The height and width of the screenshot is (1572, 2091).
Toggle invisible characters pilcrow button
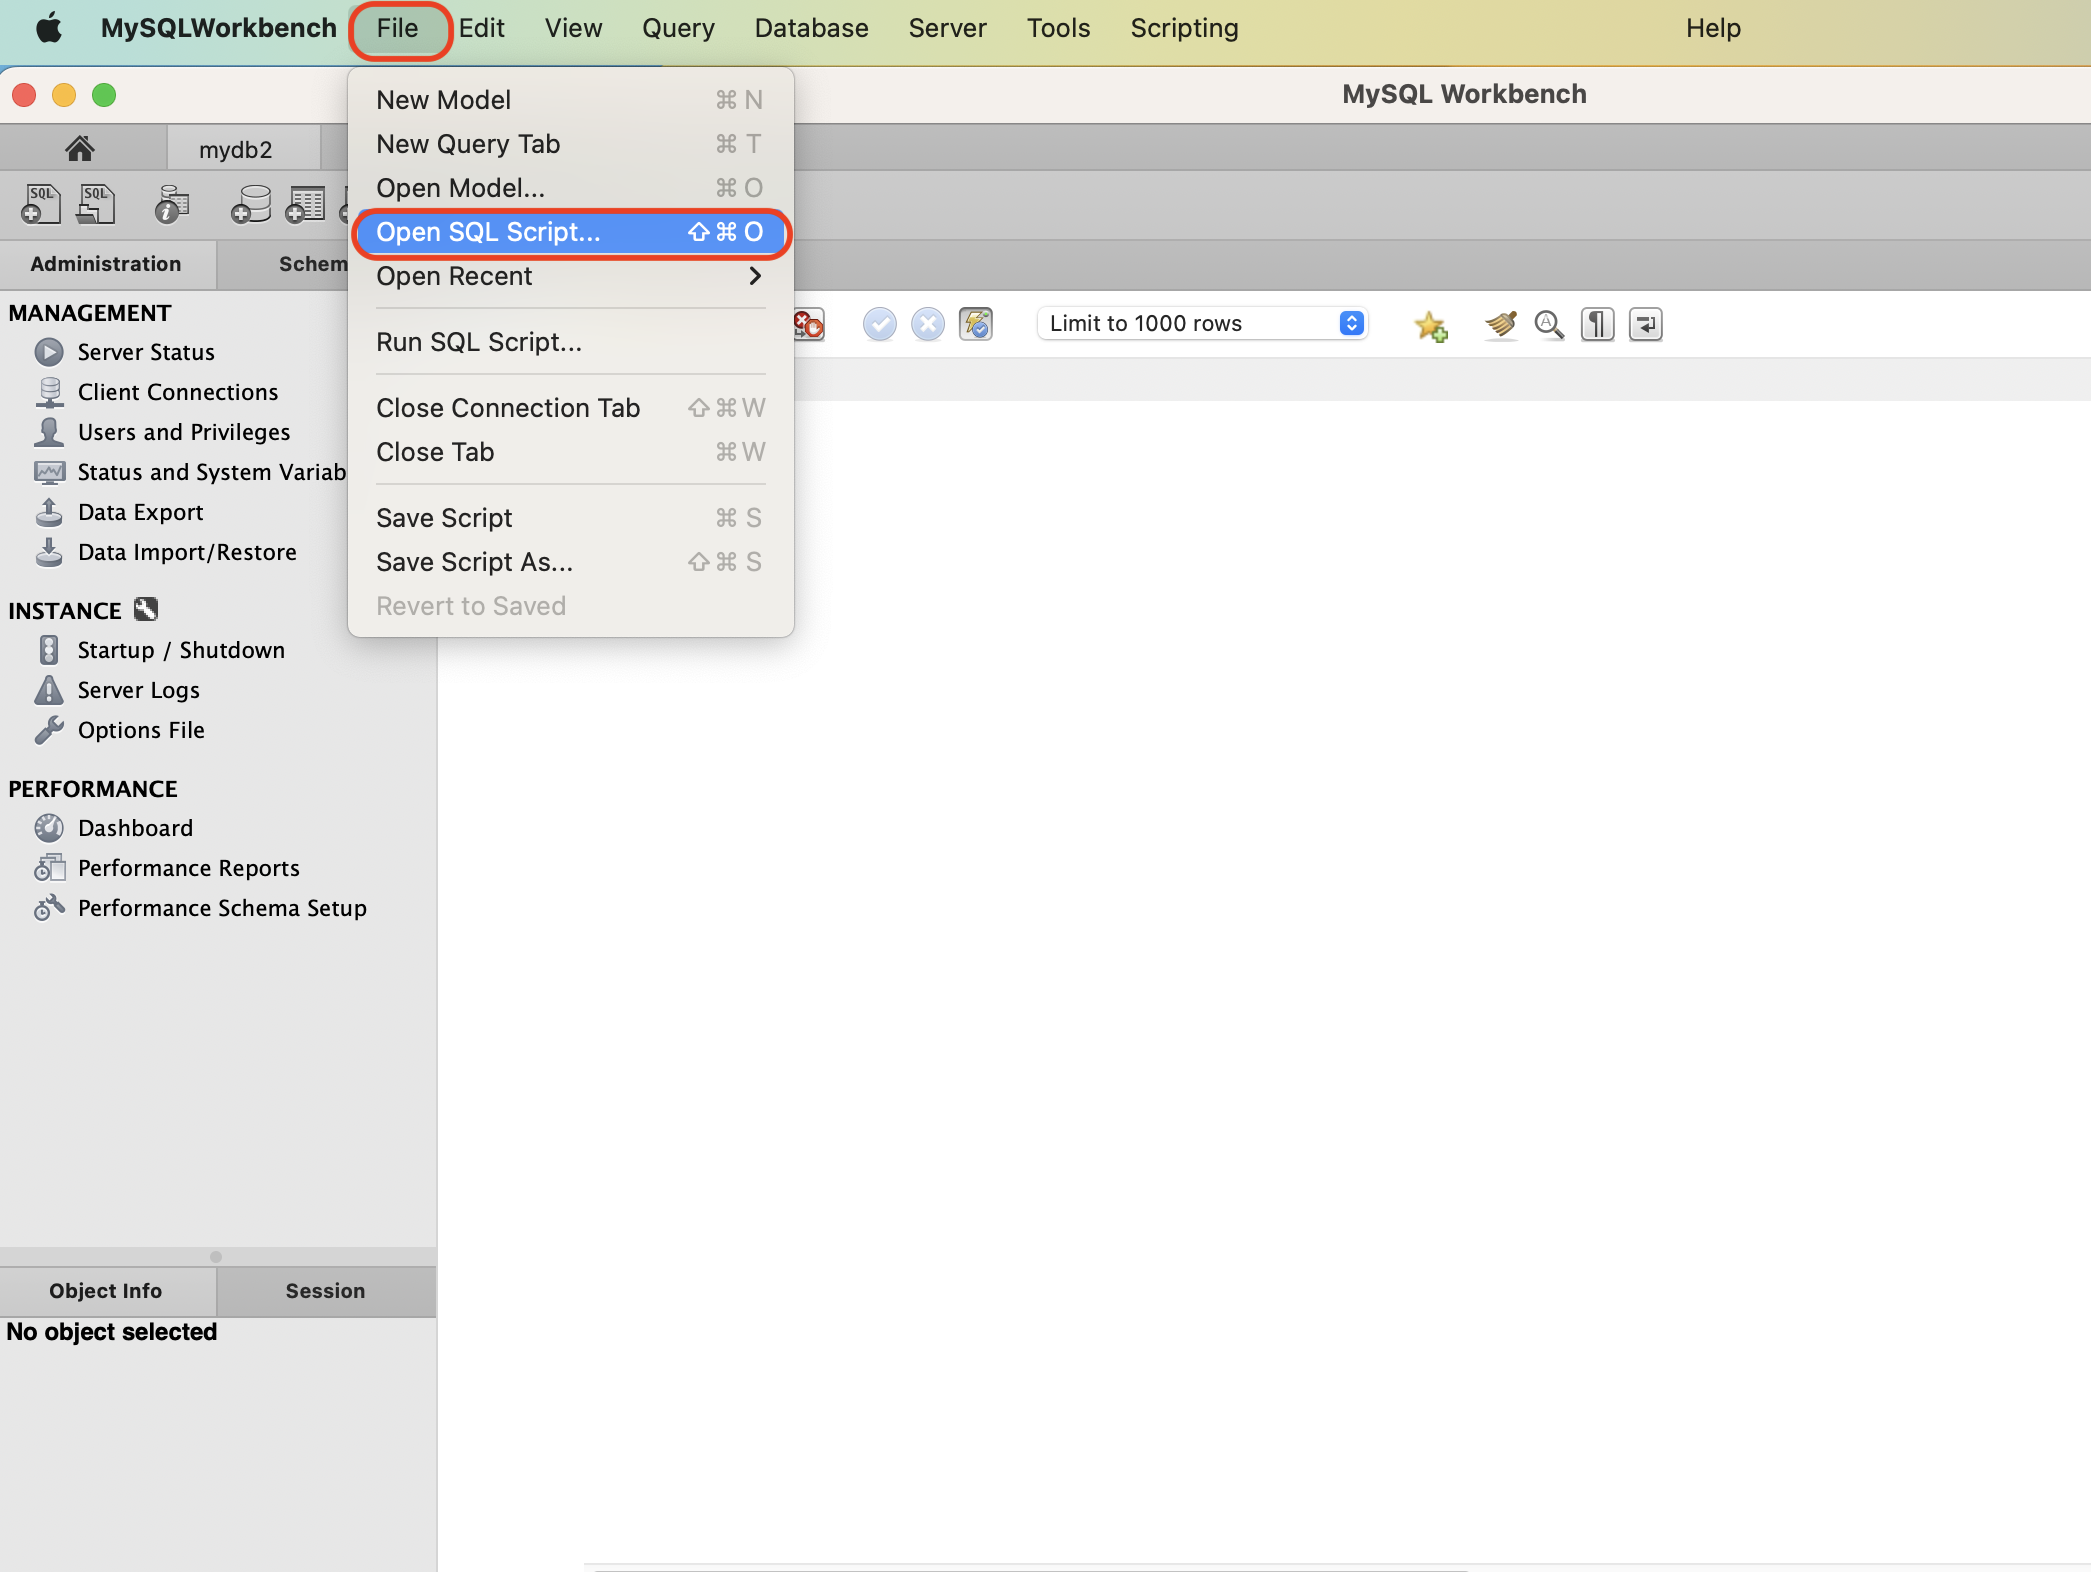[1597, 324]
